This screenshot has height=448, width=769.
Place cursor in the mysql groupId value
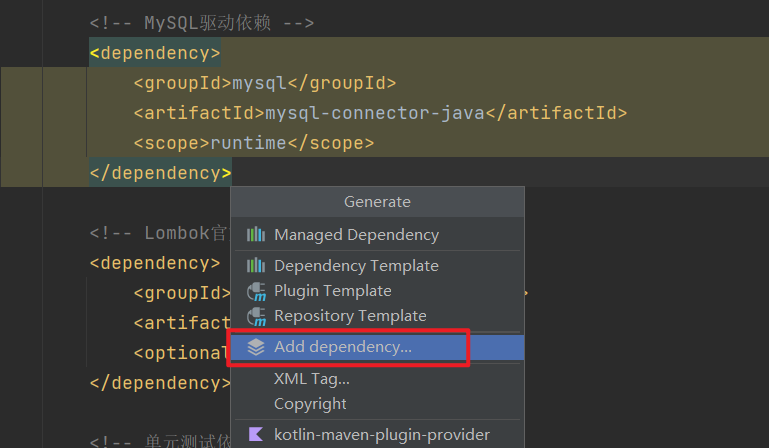(x=259, y=83)
